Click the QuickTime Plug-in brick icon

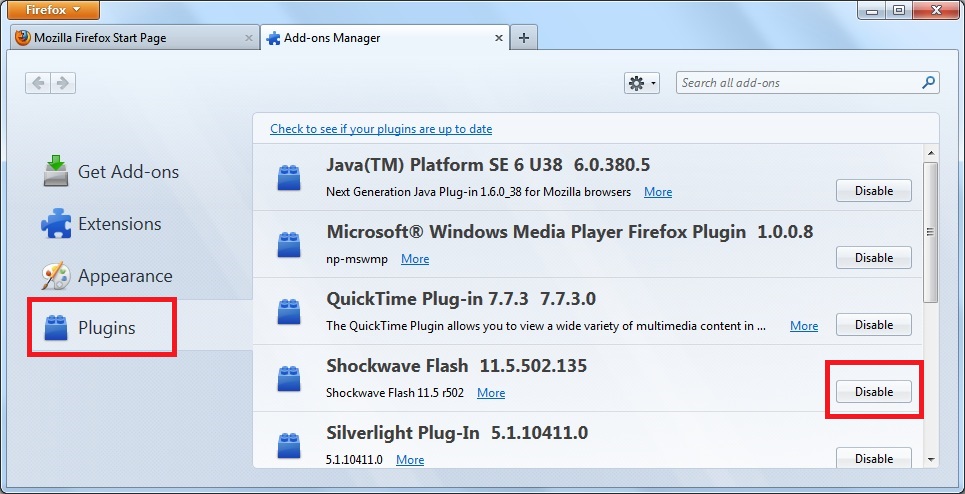(289, 312)
